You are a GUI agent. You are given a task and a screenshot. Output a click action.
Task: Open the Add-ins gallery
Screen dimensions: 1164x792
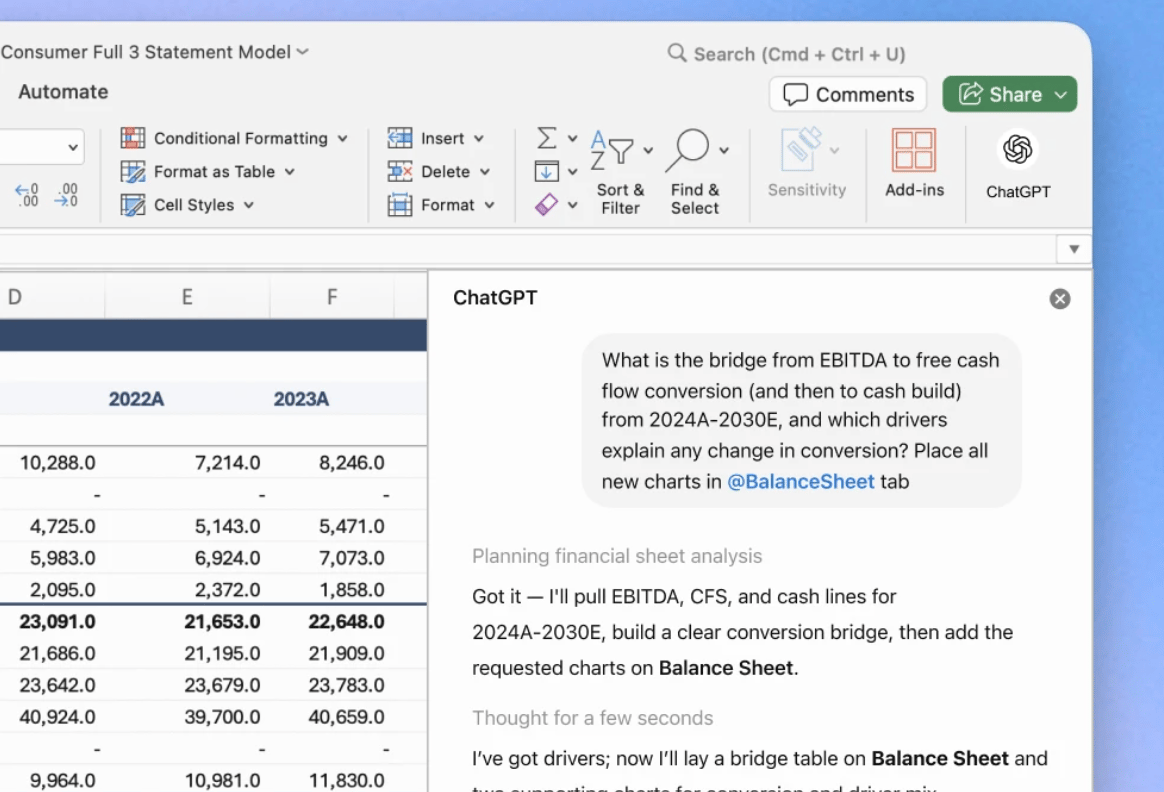pyautogui.click(x=913, y=163)
